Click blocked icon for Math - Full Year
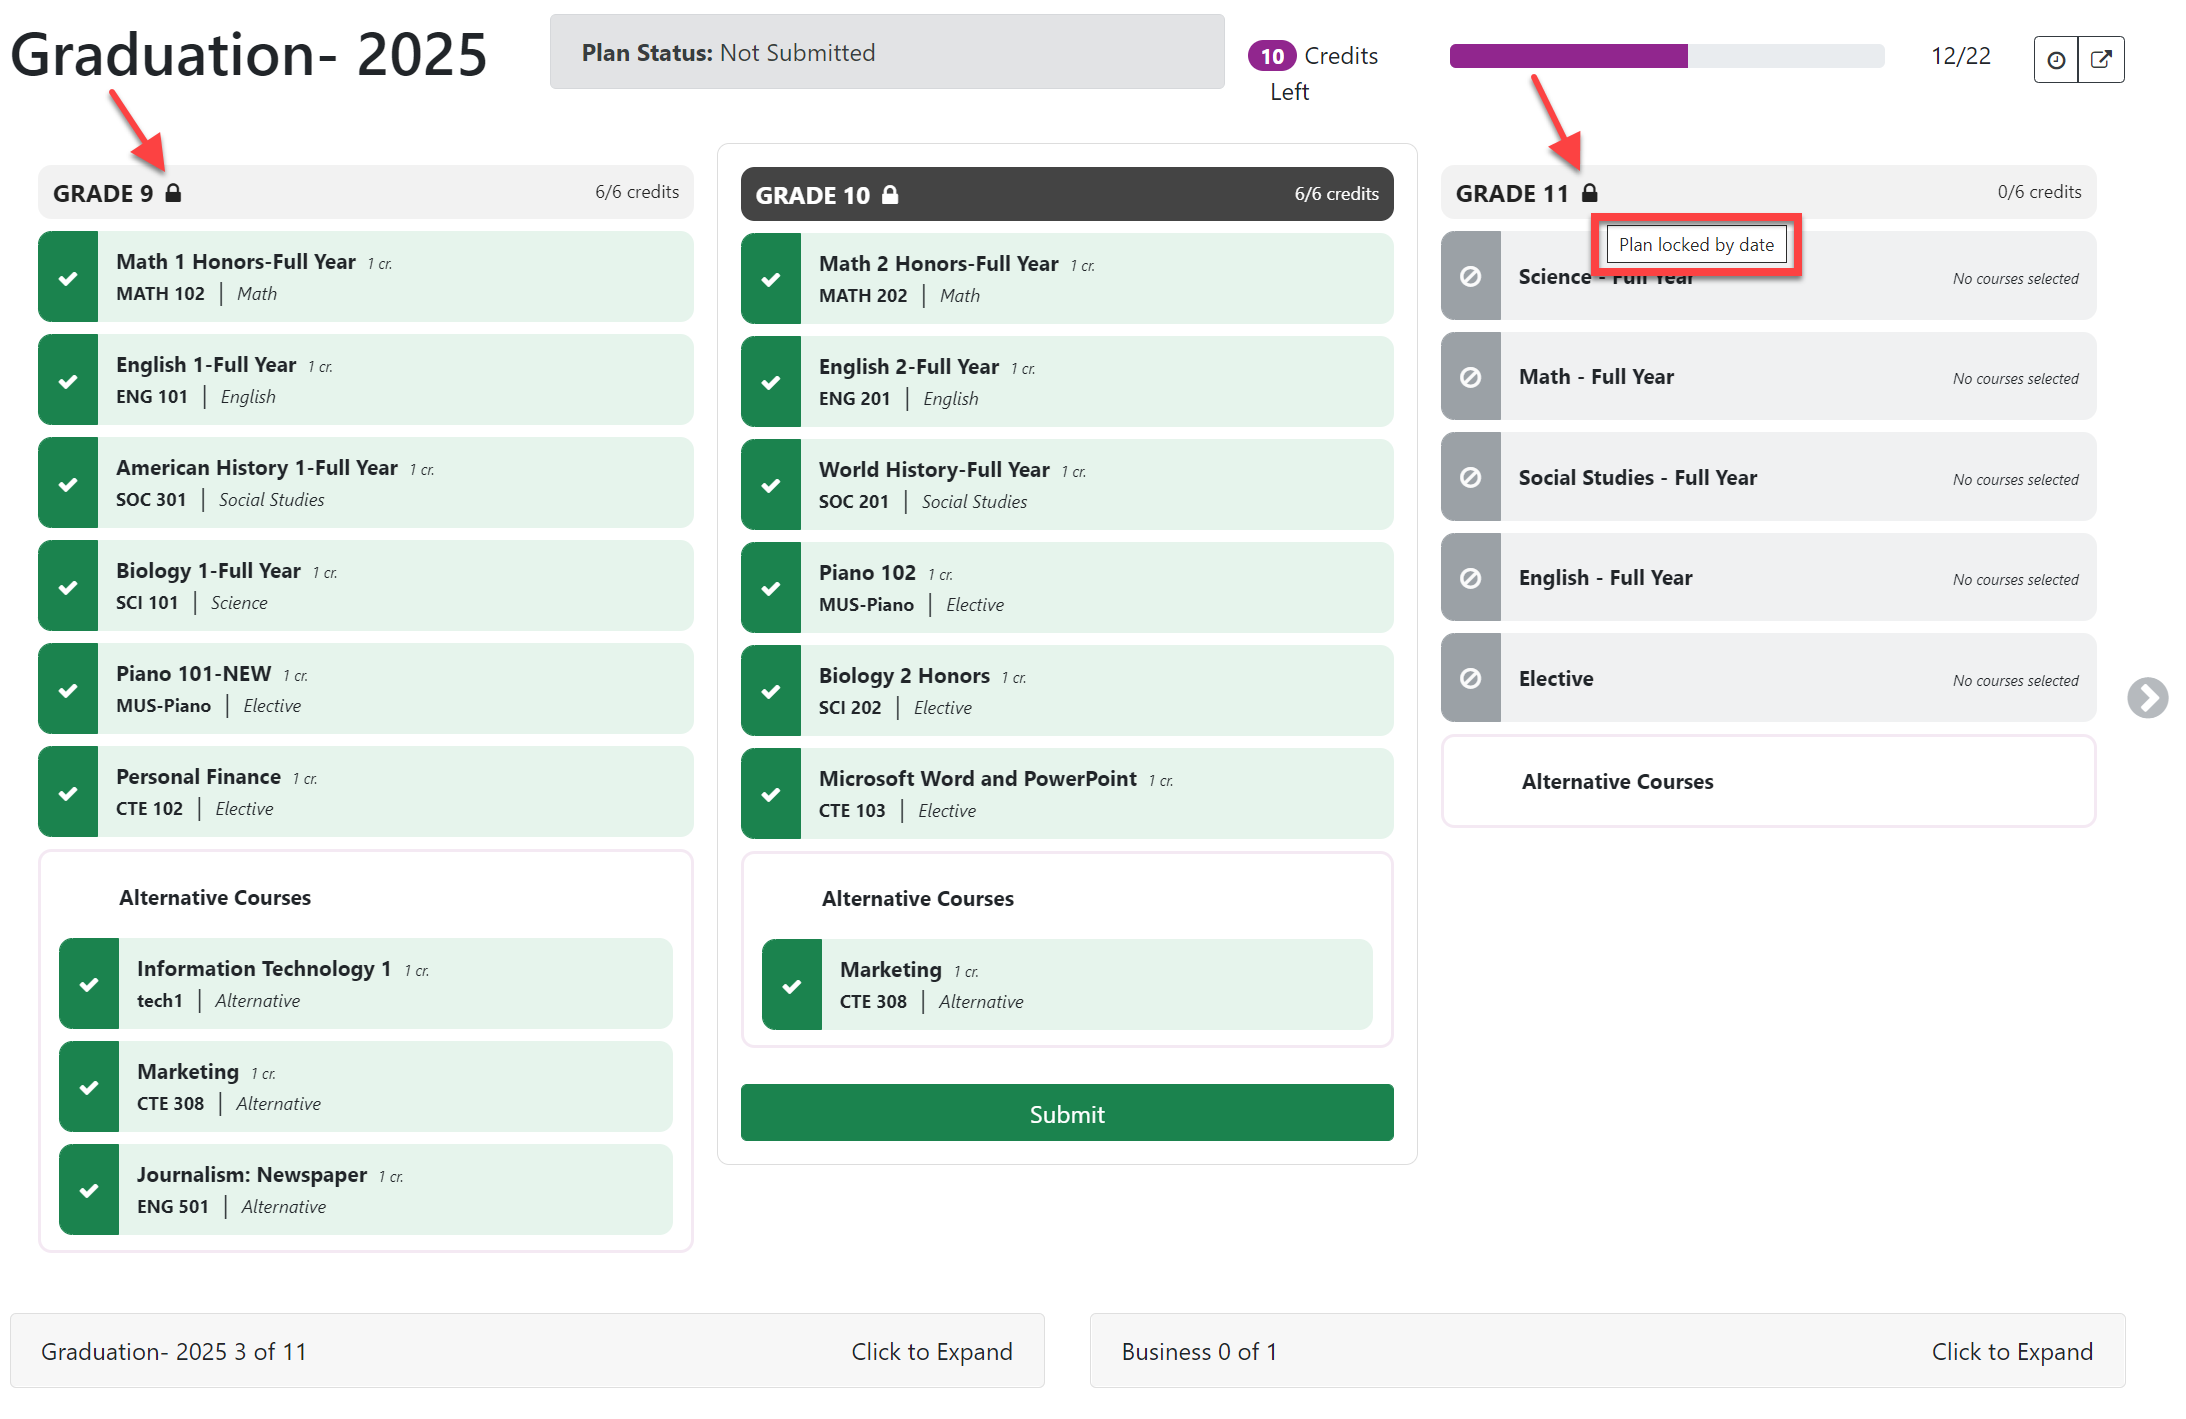The height and width of the screenshot is (1419, 2186). tap(1471, 377)
